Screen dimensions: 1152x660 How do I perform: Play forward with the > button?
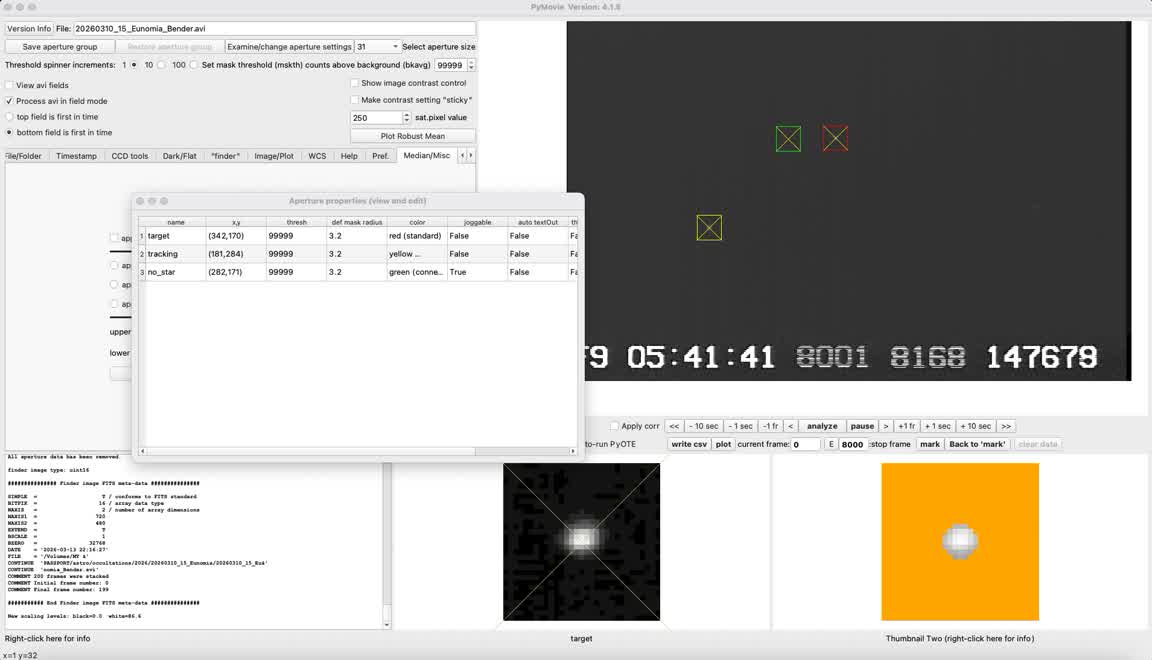click(x=885, y=426)
